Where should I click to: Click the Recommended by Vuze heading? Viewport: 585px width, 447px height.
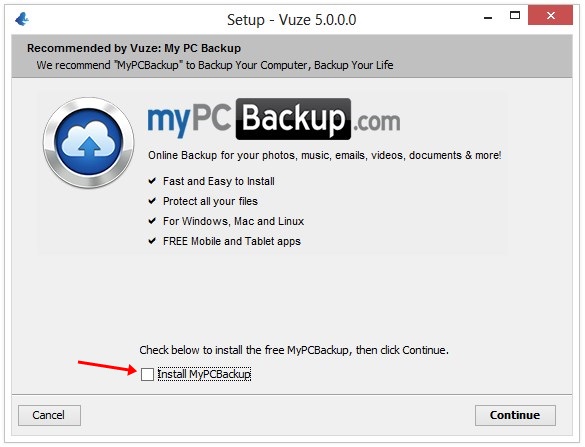pos(134,48)
